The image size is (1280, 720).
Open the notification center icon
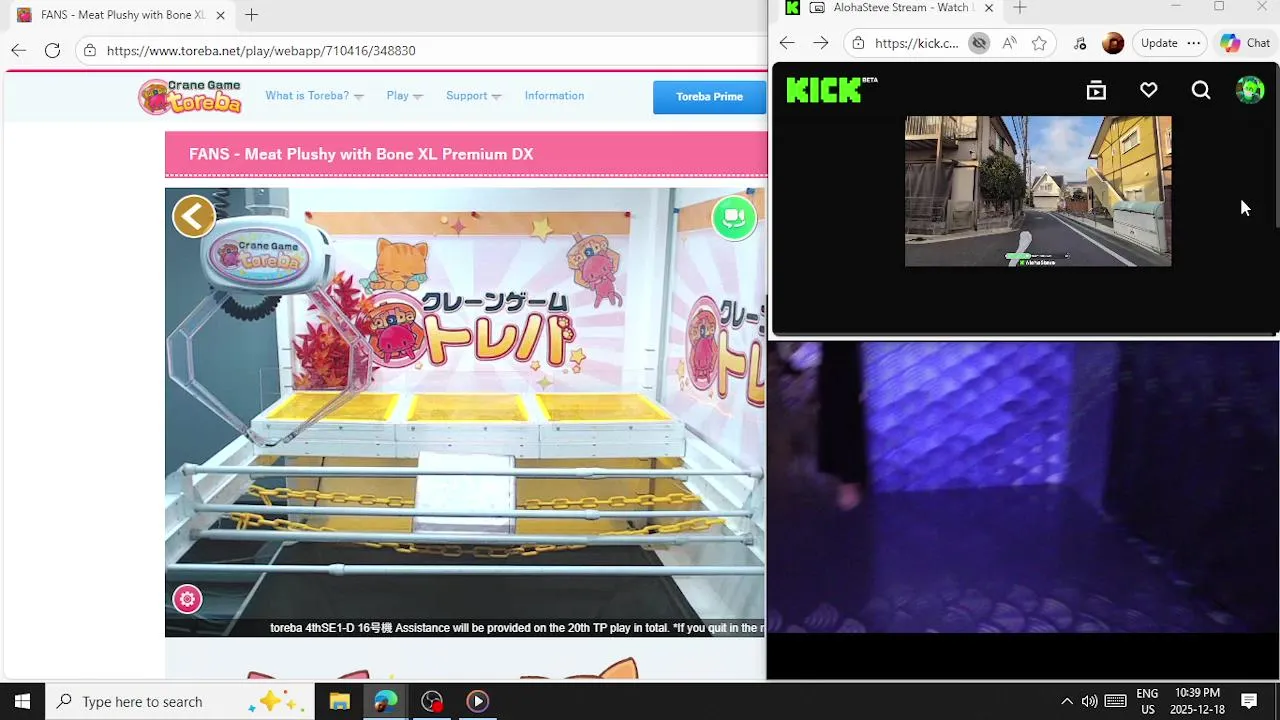pyautogui.click(x=1249, y=701)
